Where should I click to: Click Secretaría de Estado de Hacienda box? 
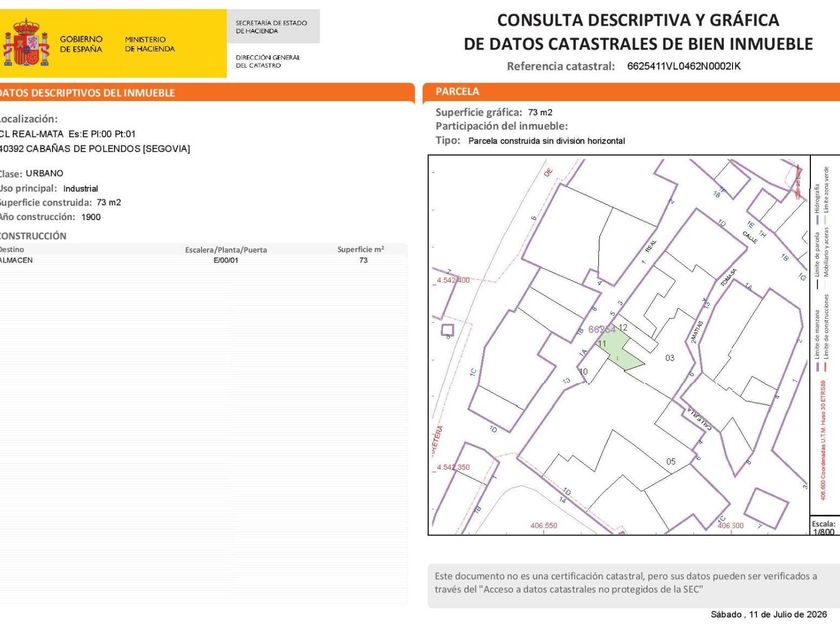click(x=273, y=27)
